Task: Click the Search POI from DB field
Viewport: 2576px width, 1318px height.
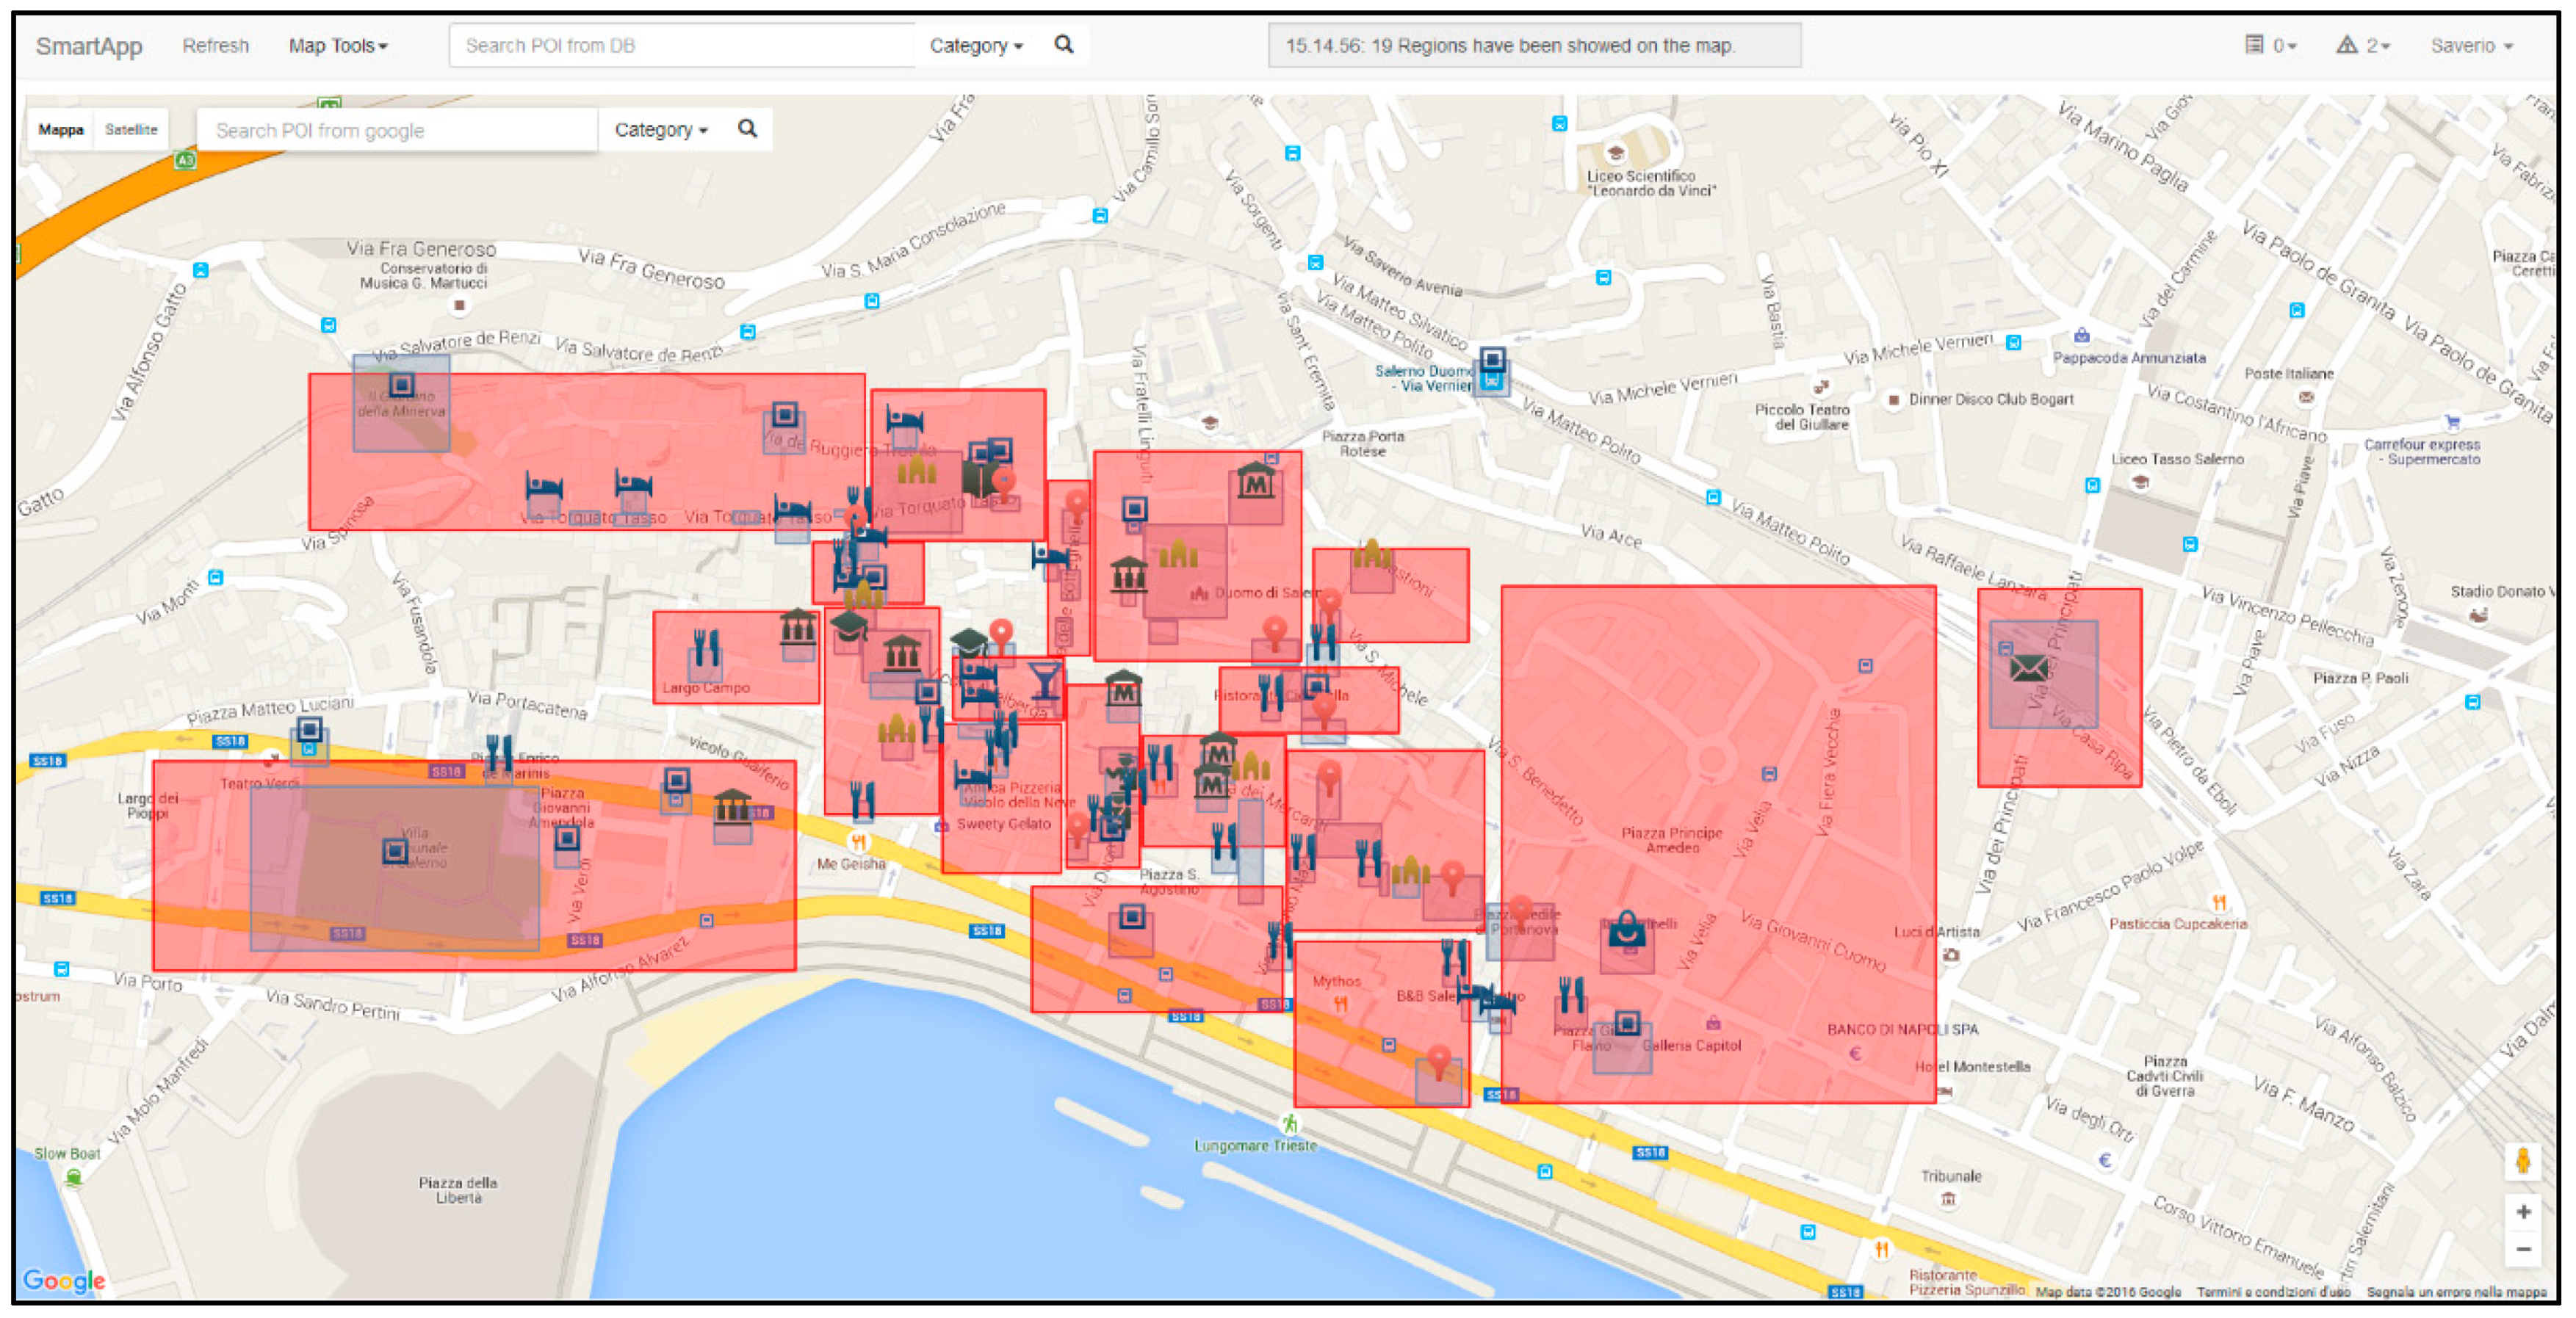Action: pyautogui.click(x=682, y=46)
